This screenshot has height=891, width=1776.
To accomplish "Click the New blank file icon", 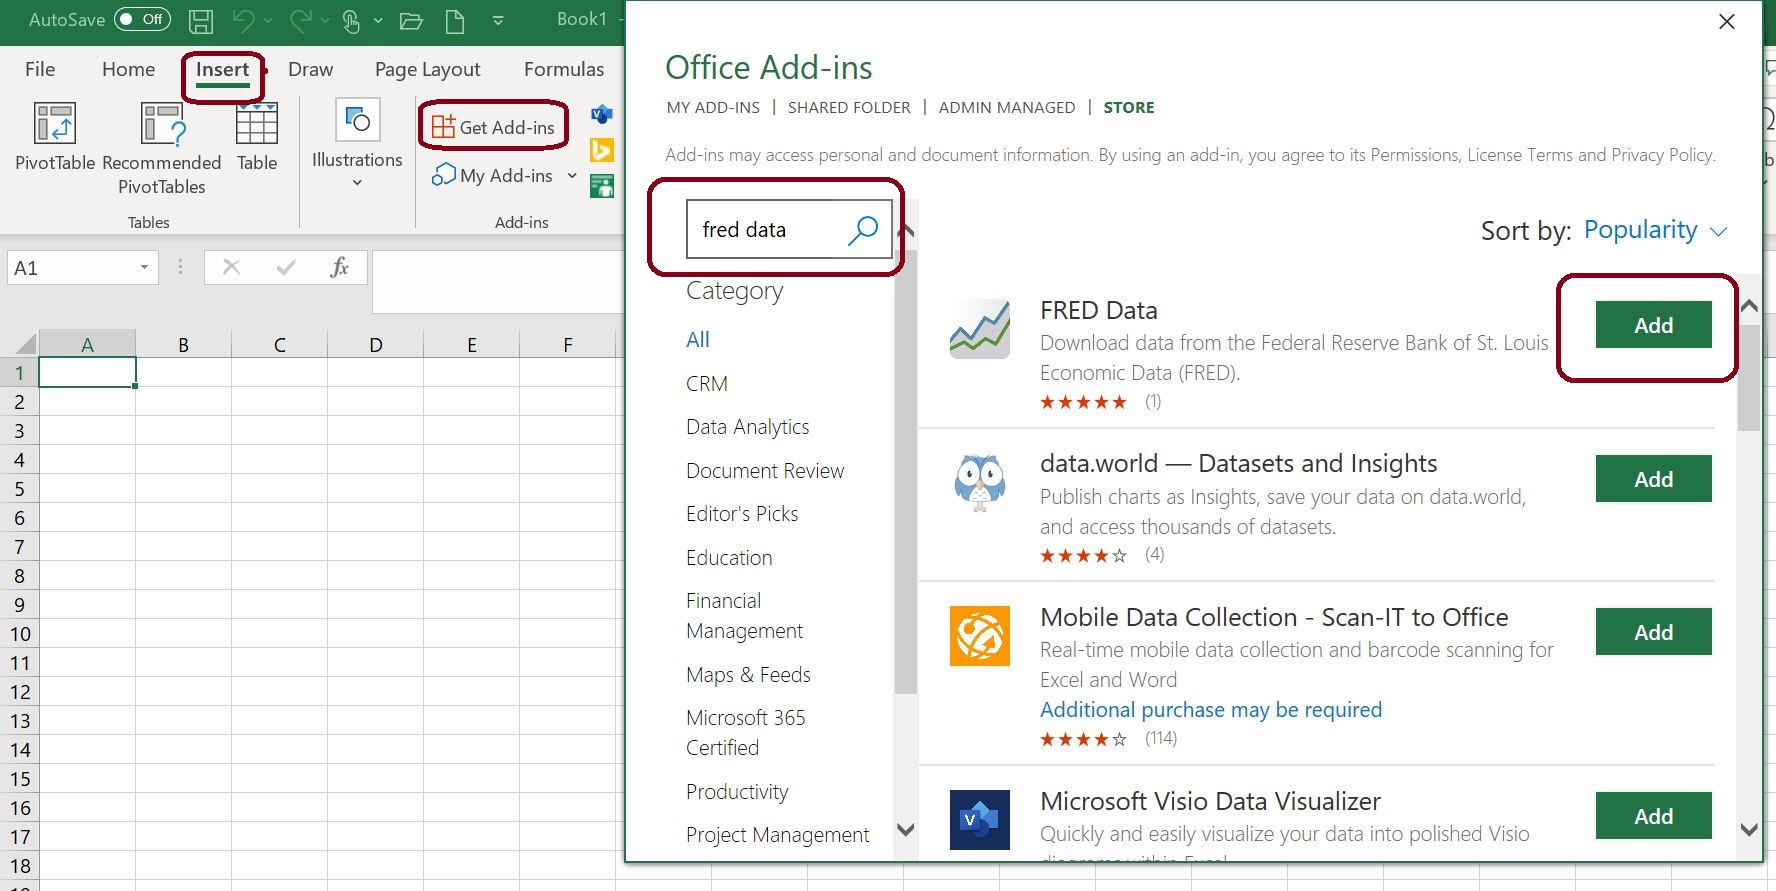I will [x=455, y=20].
